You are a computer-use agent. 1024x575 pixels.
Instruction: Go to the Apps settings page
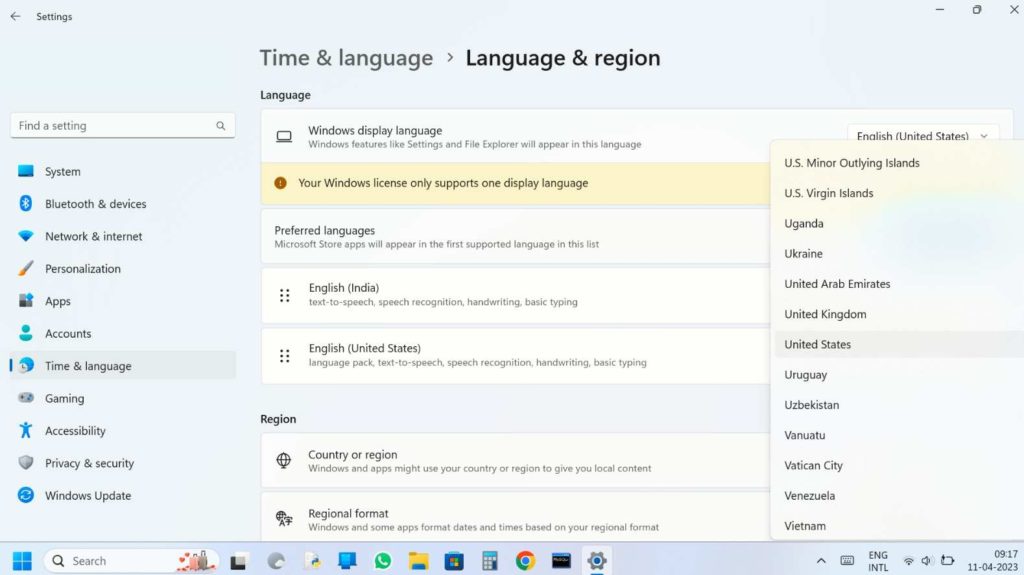[x=58, y=301]
